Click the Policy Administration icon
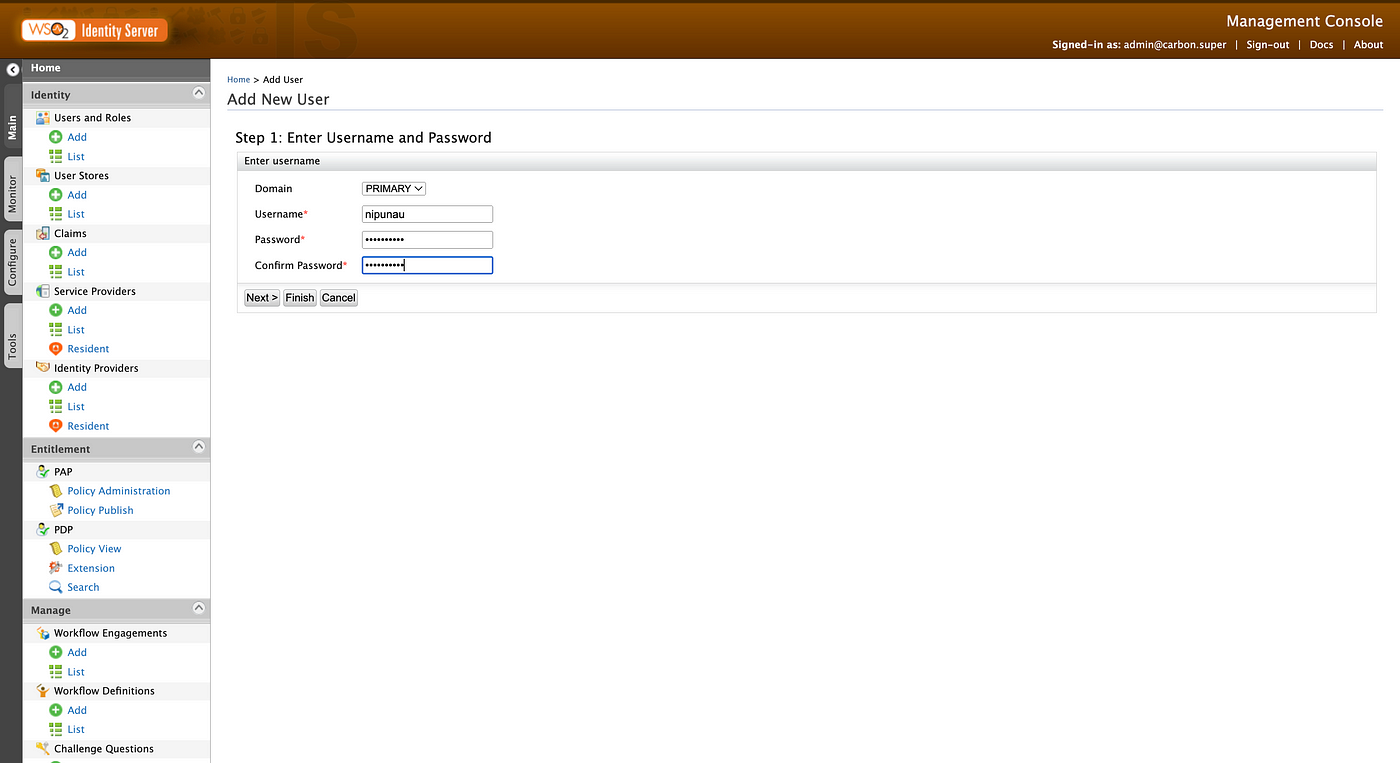Screen dimensions: 1400x763 click(56, 491)
